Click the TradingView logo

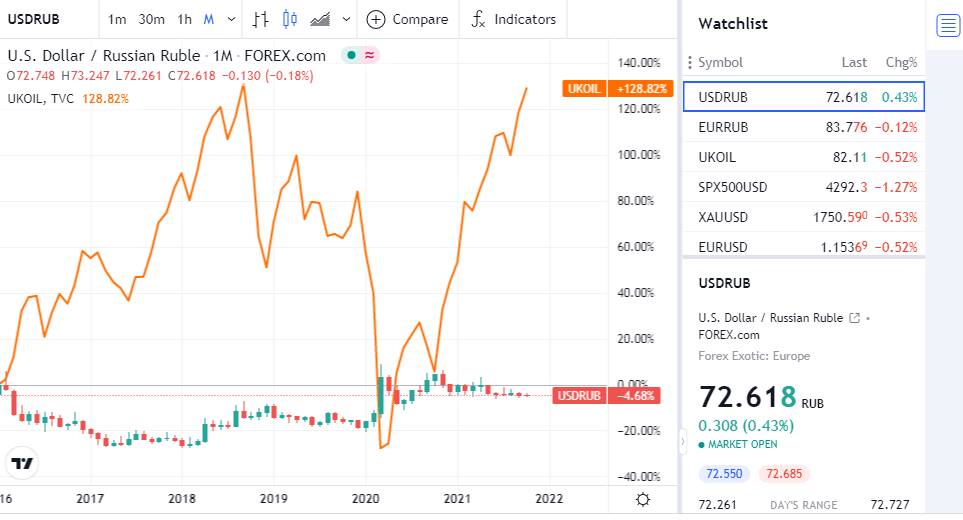click(22, 463)
